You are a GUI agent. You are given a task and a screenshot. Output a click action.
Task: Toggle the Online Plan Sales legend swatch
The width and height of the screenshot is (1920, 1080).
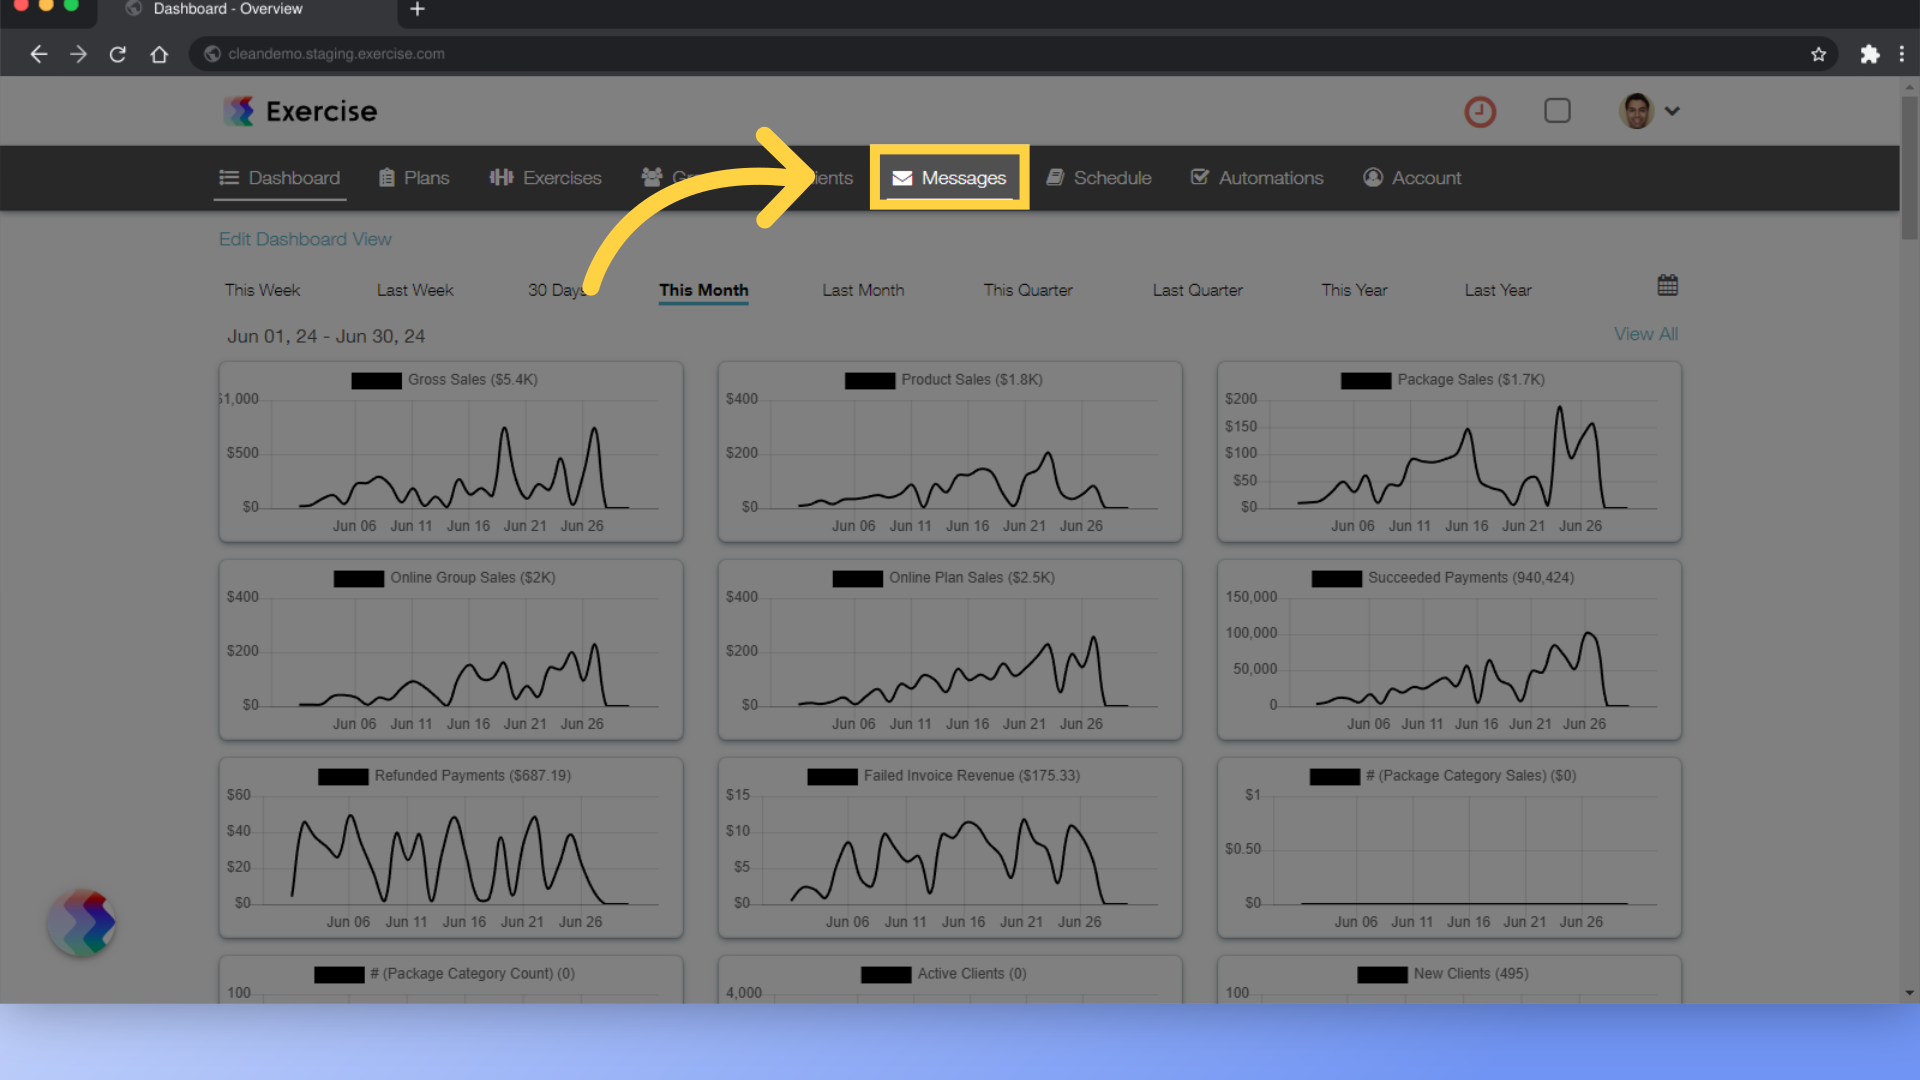(x=858, y=578)
